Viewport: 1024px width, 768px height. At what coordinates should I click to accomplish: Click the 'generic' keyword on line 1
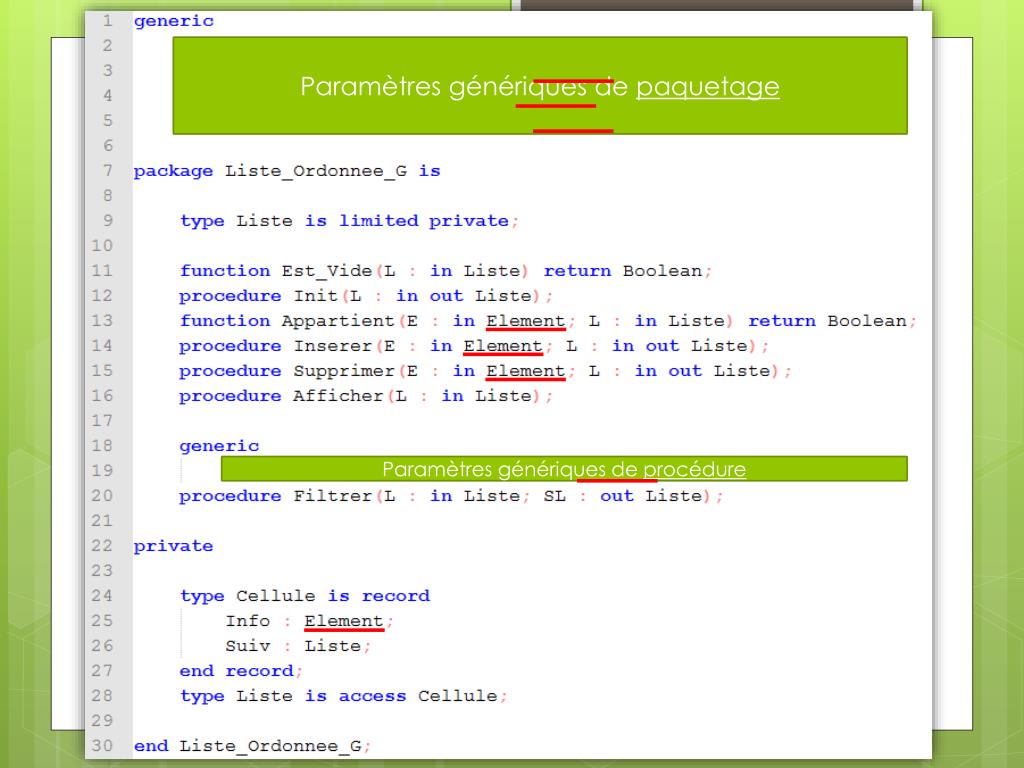(174, 22)
